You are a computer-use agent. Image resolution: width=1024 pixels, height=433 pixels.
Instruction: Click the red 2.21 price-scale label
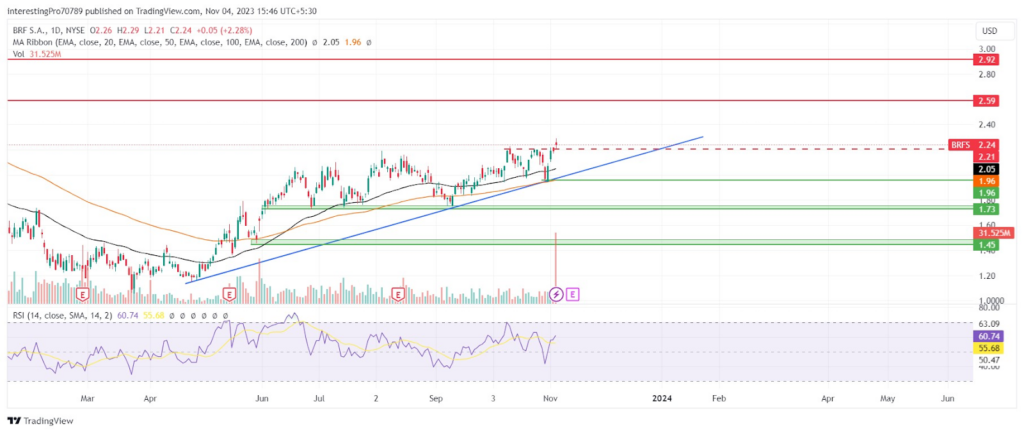tap(985, 157)
